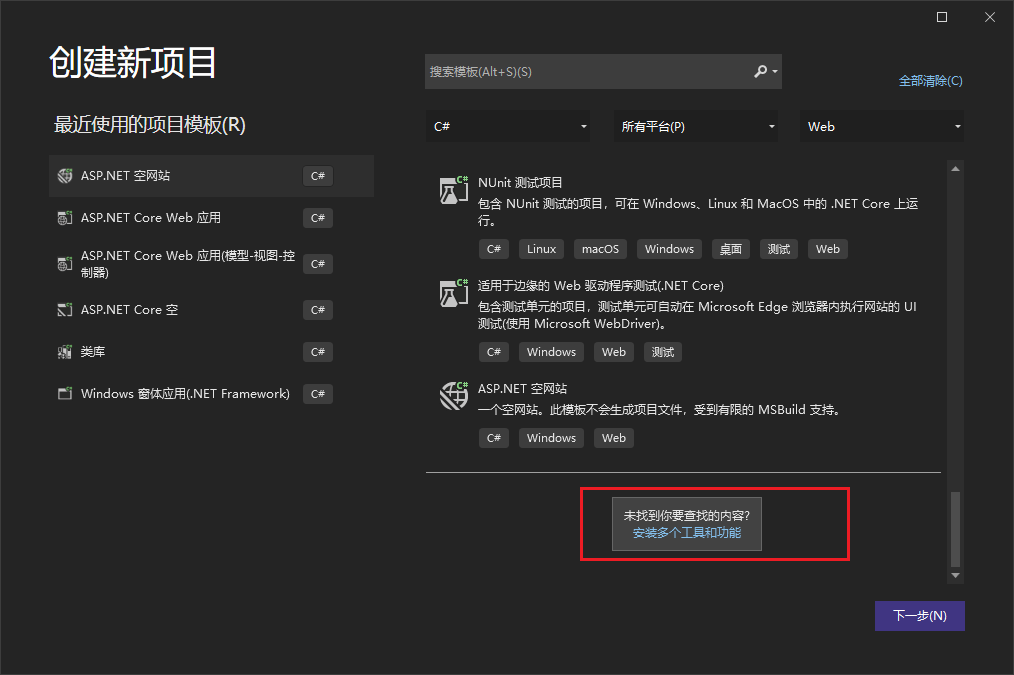Screen dimensions: 1014x675
Task: Select recent template ASP.NET Core Web 应用
Action: tap(211, 218)
